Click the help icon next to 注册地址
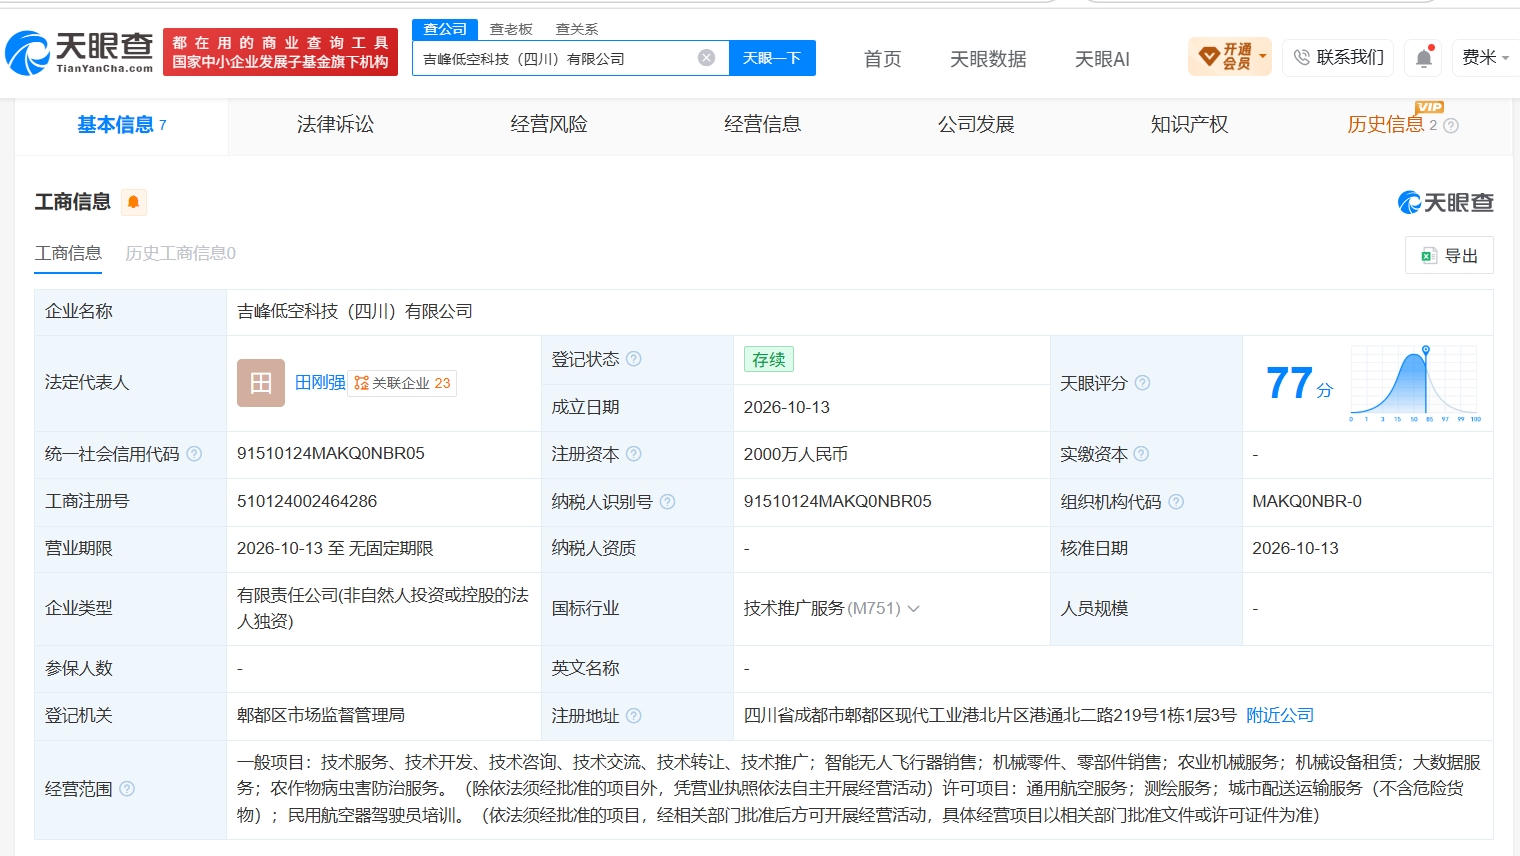Screen dimensions: 1520x856 (x=633, y=716)
